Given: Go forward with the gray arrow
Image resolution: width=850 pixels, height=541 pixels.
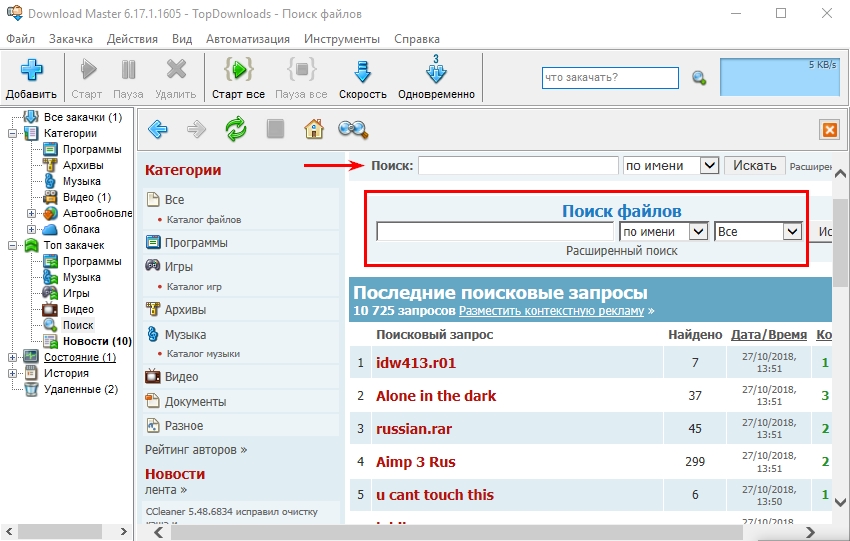Looking at the screenshot, I should click(196, 129).
